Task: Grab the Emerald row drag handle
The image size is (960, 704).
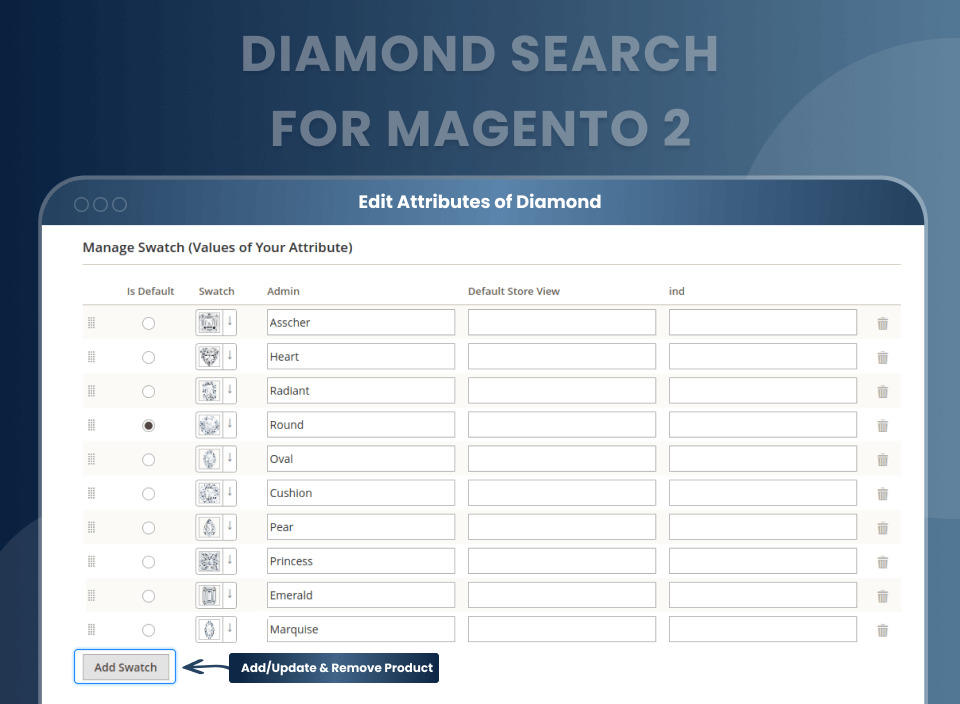Action: 91,595
